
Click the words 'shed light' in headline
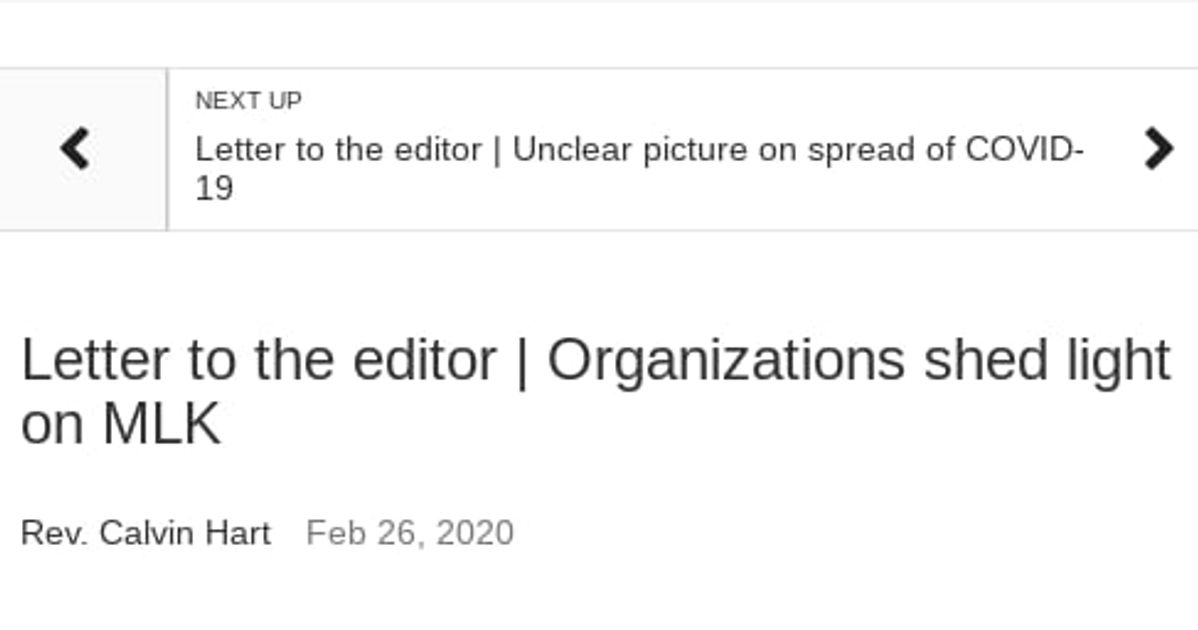[1047, 362]
